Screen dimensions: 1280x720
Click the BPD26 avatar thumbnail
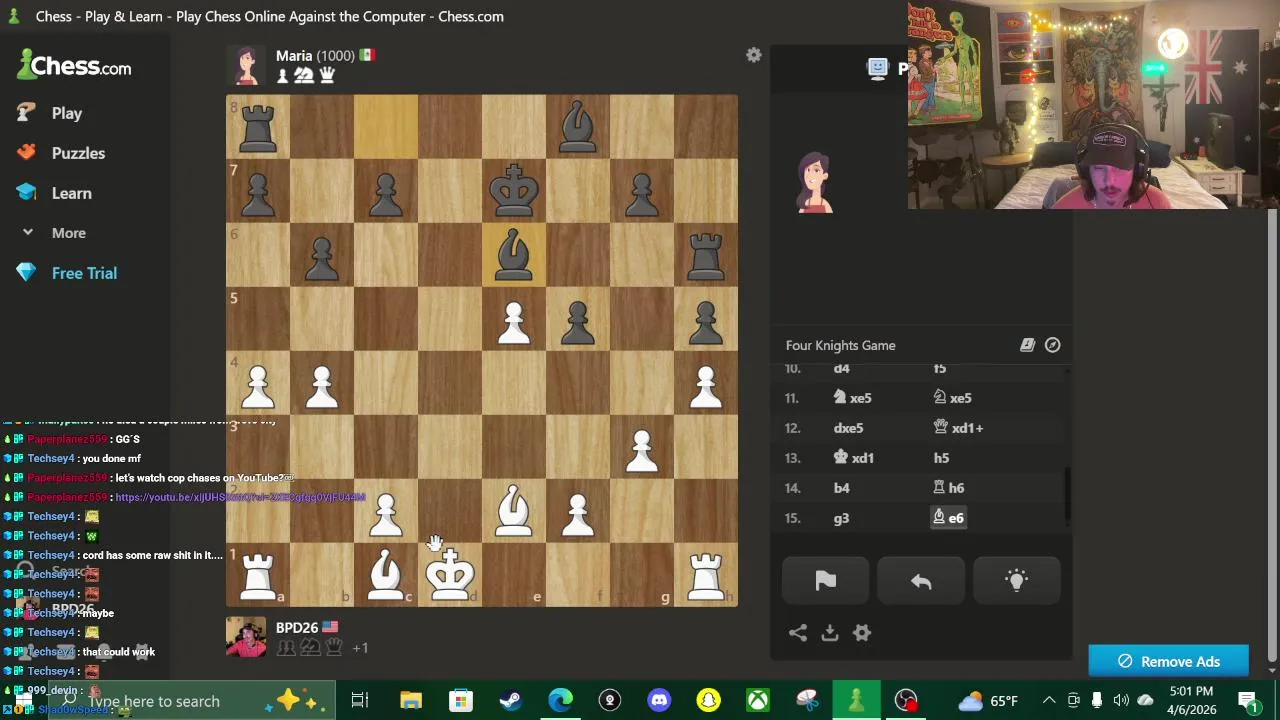pyautogui.click(x=246, y=637)
